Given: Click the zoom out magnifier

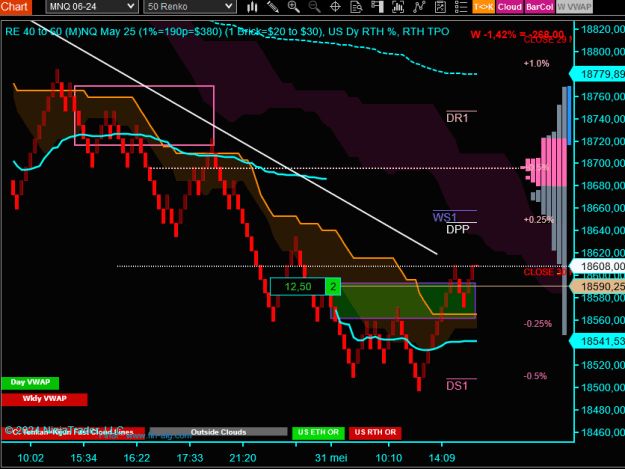Looking at the screenshot, I should click(x=314, y=7).
